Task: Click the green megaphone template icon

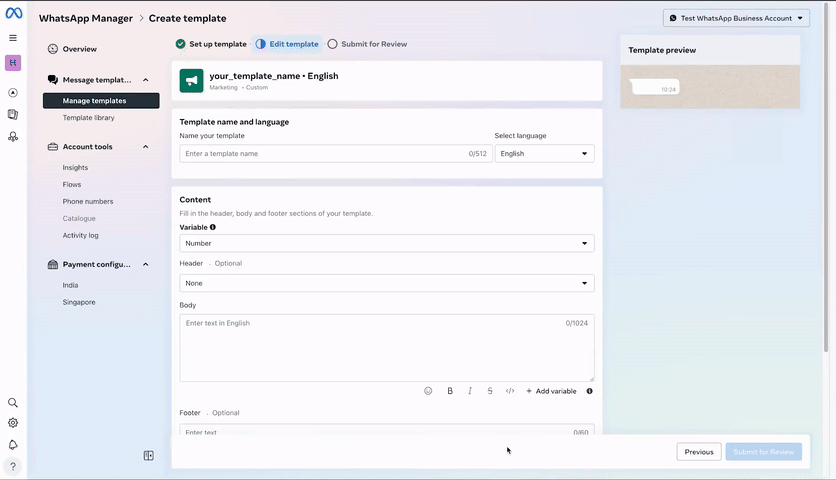Action: [191, 81]
